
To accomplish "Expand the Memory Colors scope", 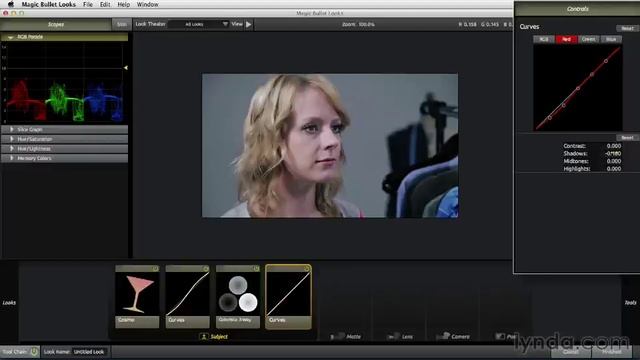I will [x=11, y=158].
